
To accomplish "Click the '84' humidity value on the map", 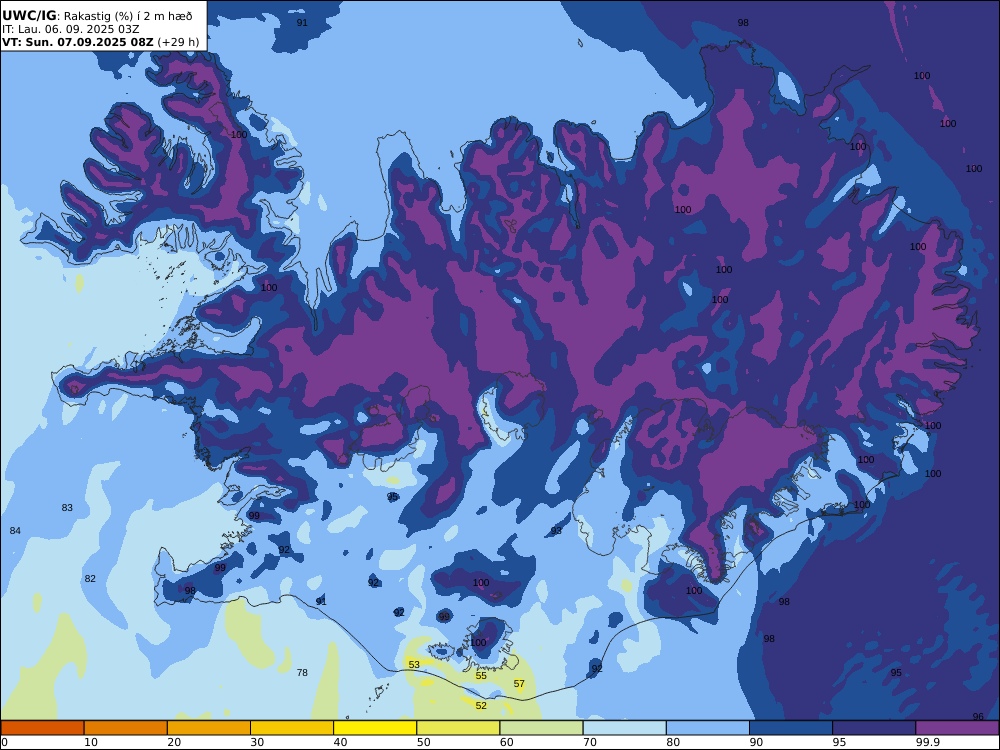I will pos(15,531).
